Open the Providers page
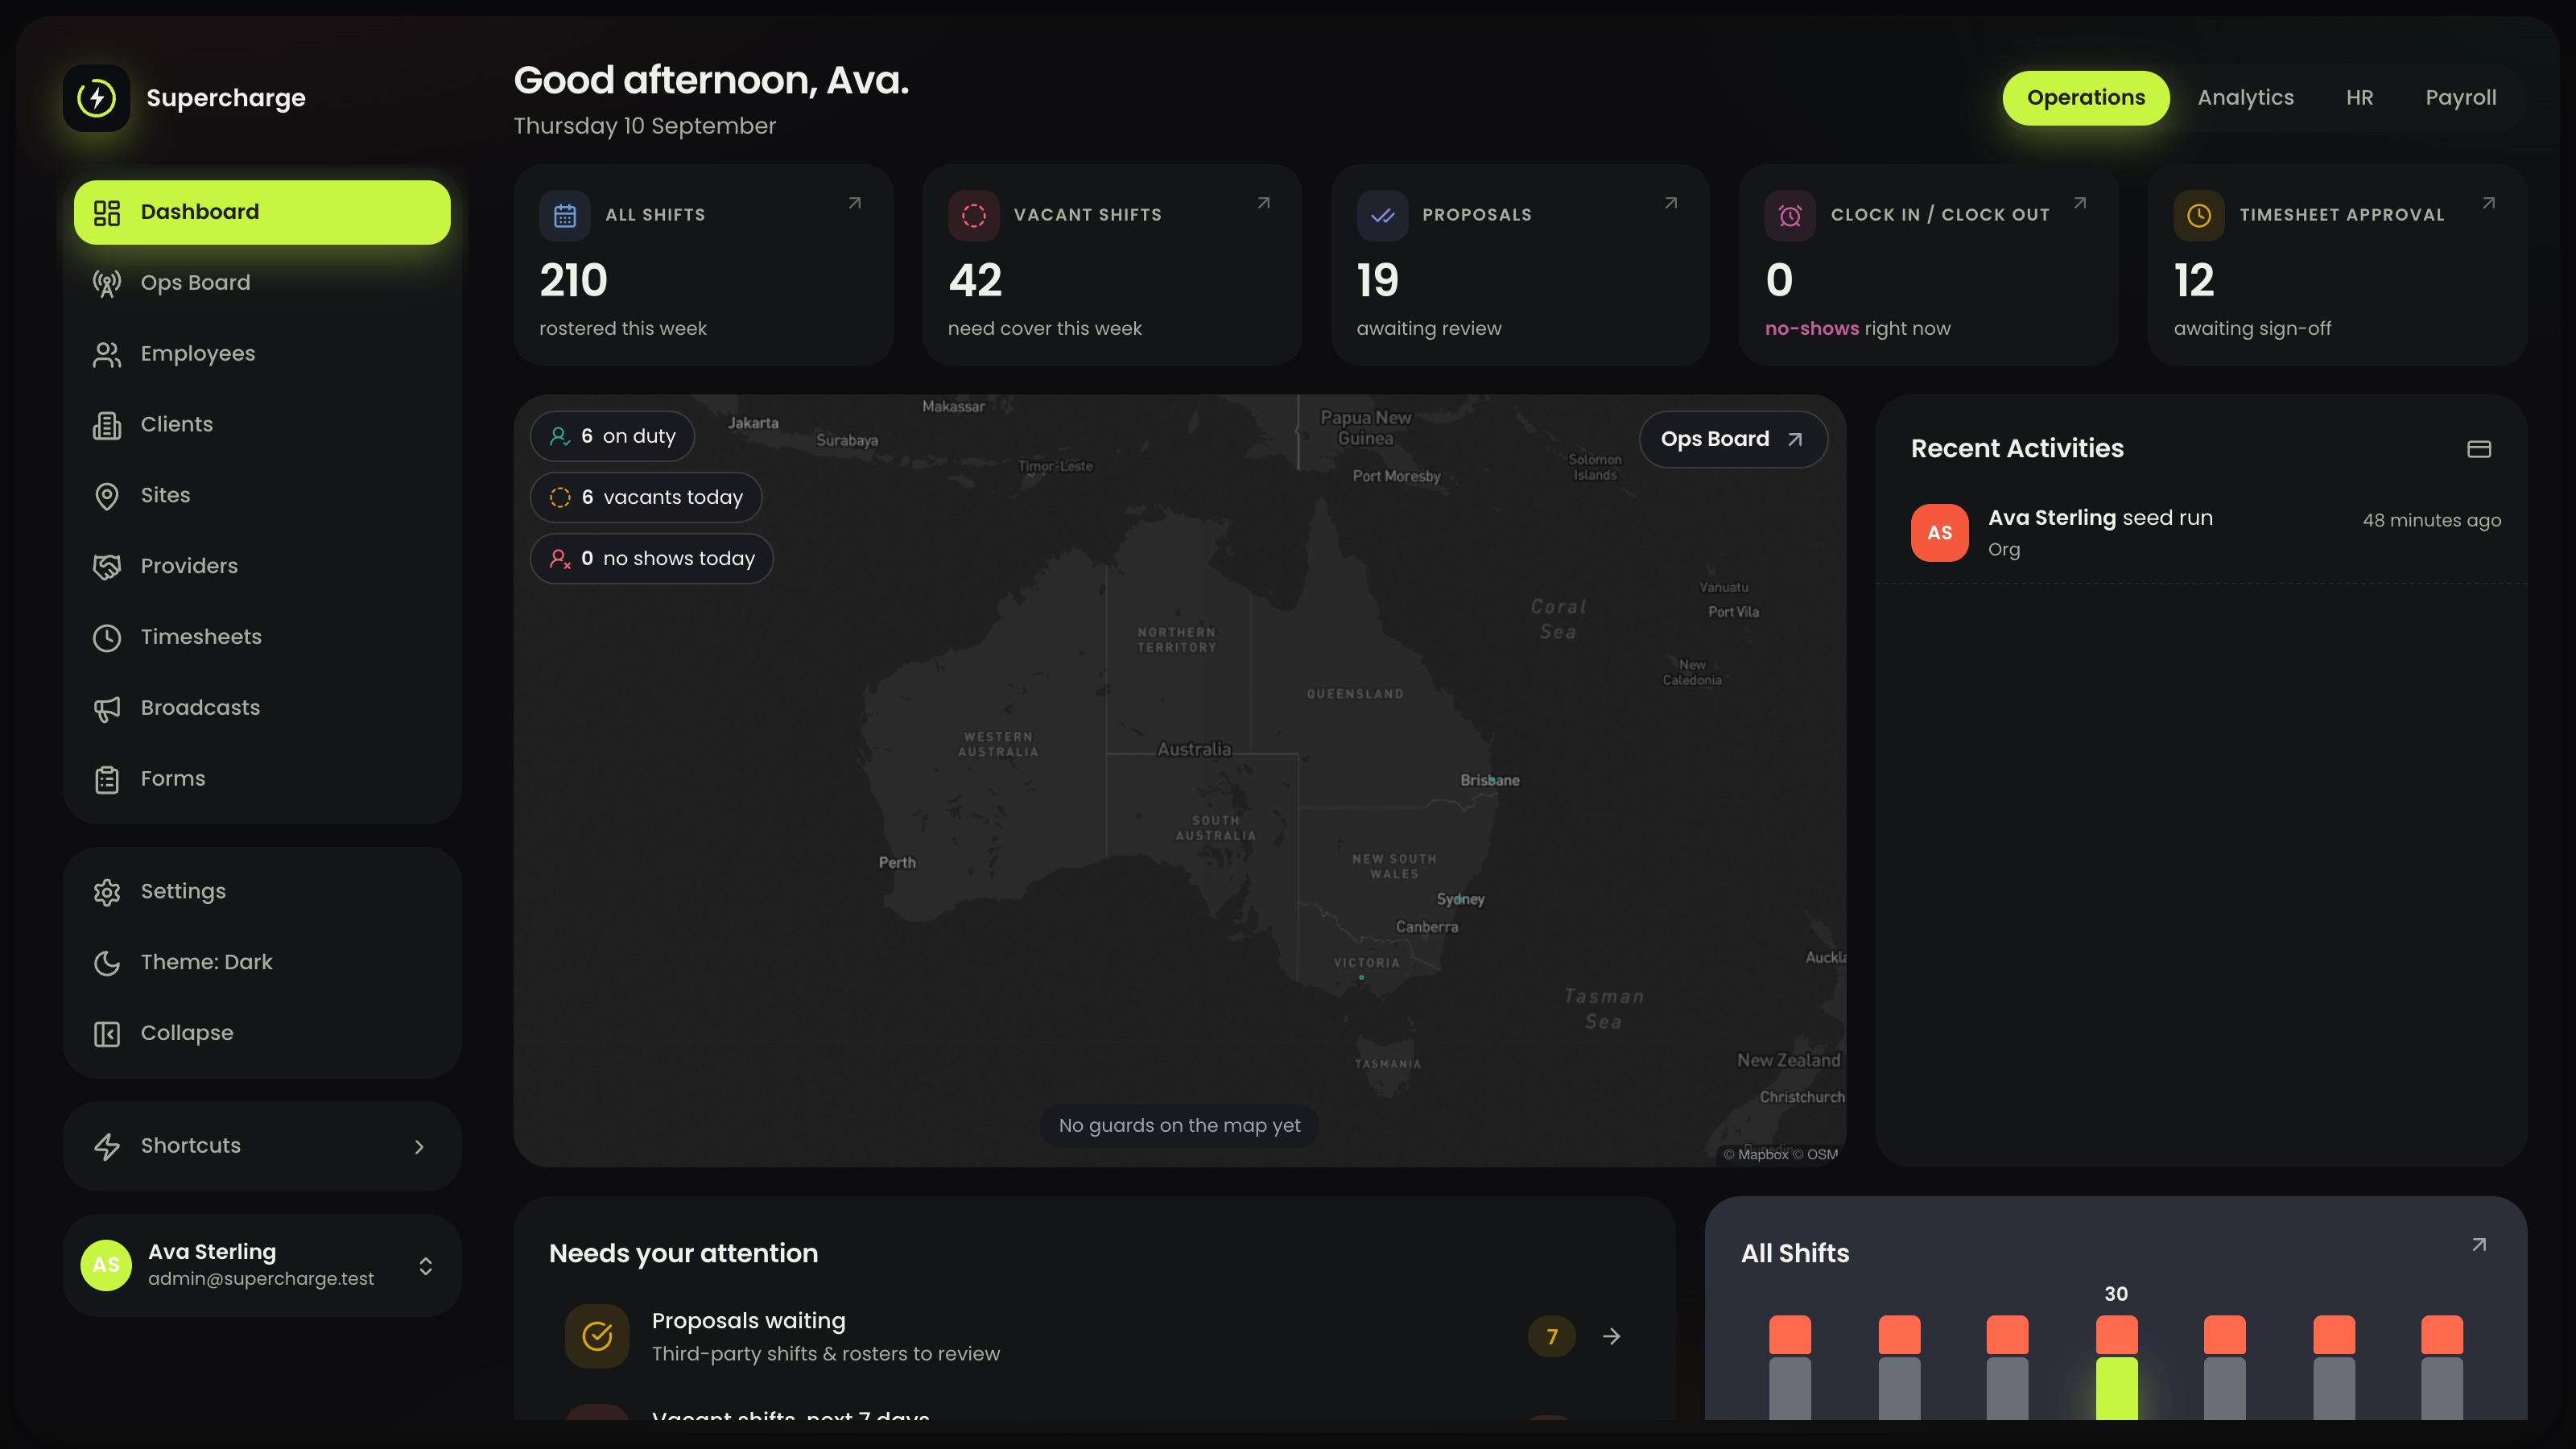 point(262,566)
